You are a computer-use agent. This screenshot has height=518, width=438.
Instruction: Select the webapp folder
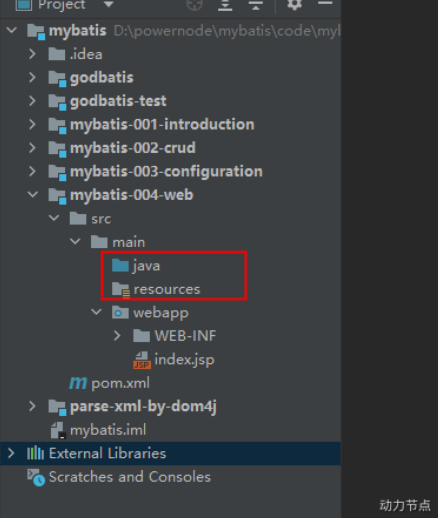(x=161, y=313)
